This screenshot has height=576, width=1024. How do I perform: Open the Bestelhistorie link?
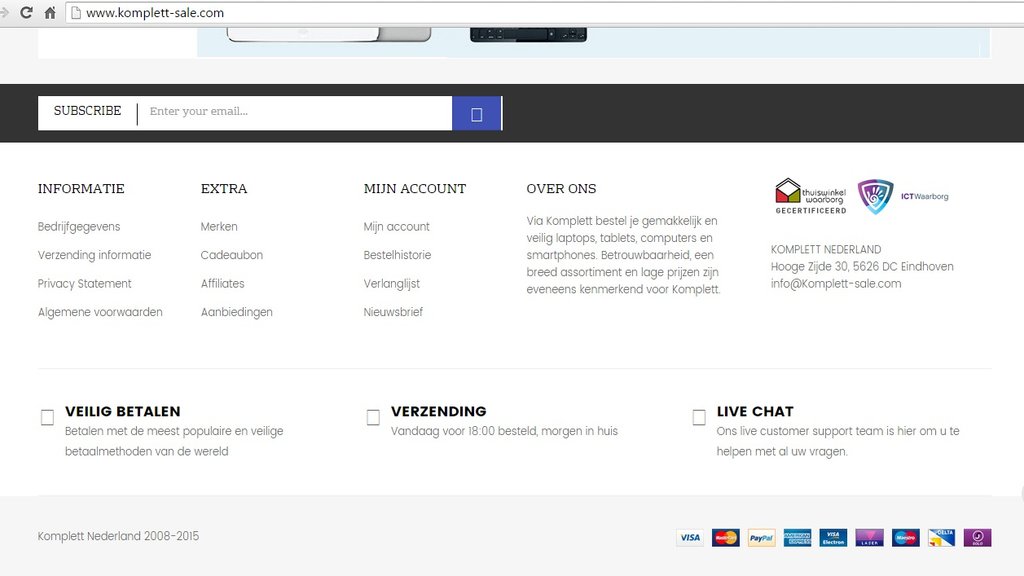[397, 255]
